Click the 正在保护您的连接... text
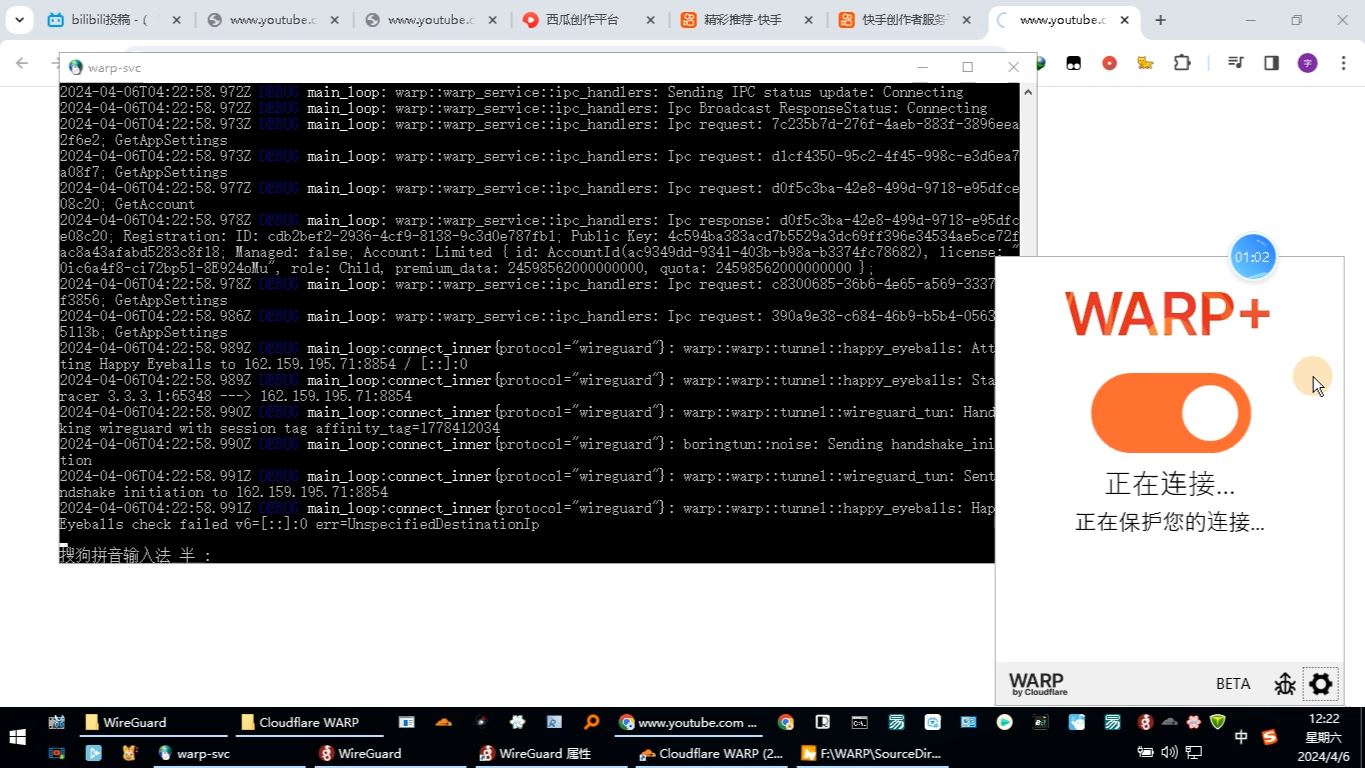Image resolution: width=1365 pixels, height=768 pixels. click(1170, 522)
